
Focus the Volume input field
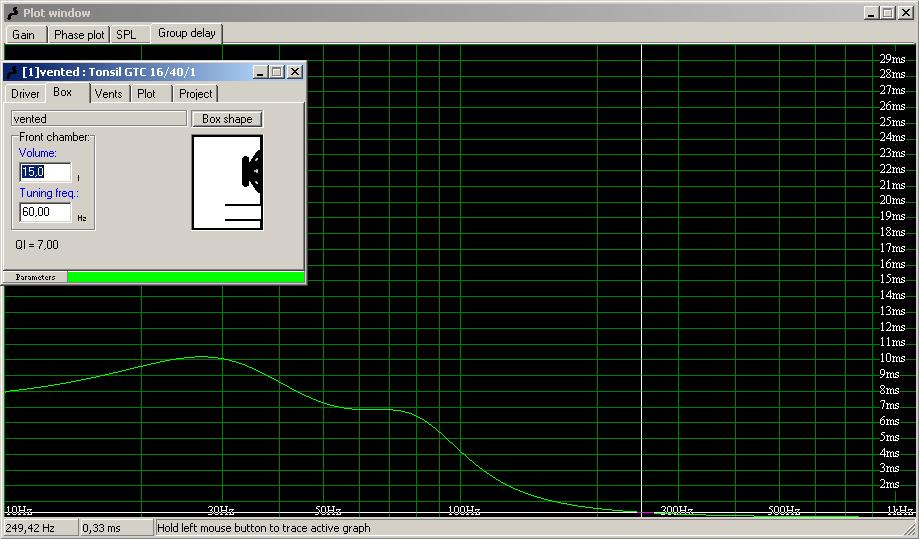(x=46, y=172)
